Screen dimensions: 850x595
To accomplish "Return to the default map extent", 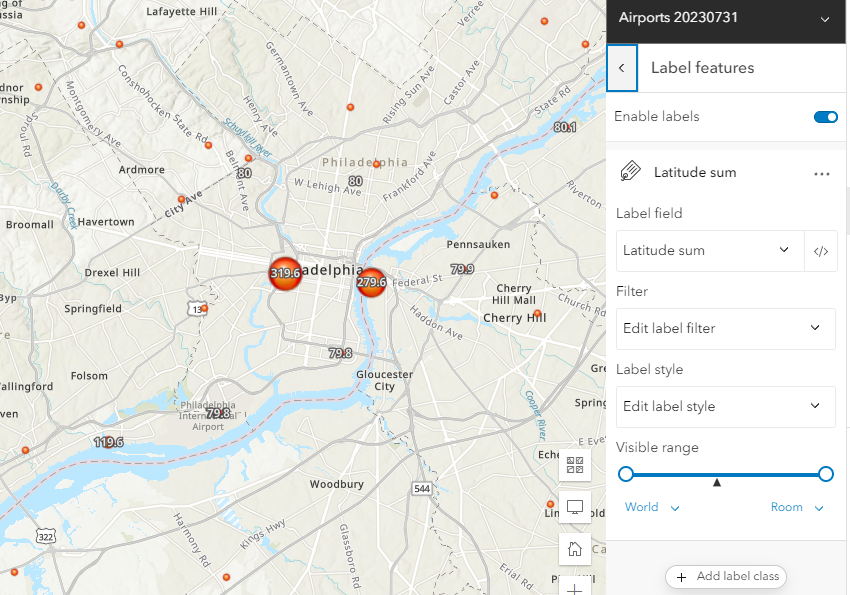I will click(x=575, y=549).
